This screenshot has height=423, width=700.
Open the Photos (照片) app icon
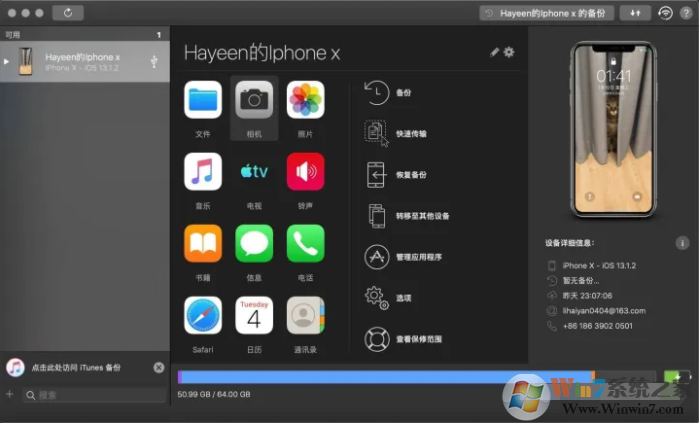[305, 100]
